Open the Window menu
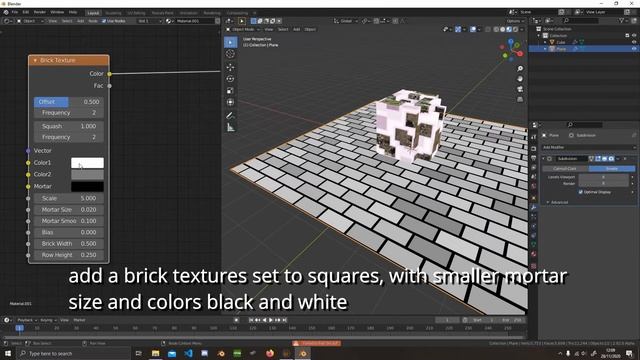640x360 pixels. click(x=57, y=12)
